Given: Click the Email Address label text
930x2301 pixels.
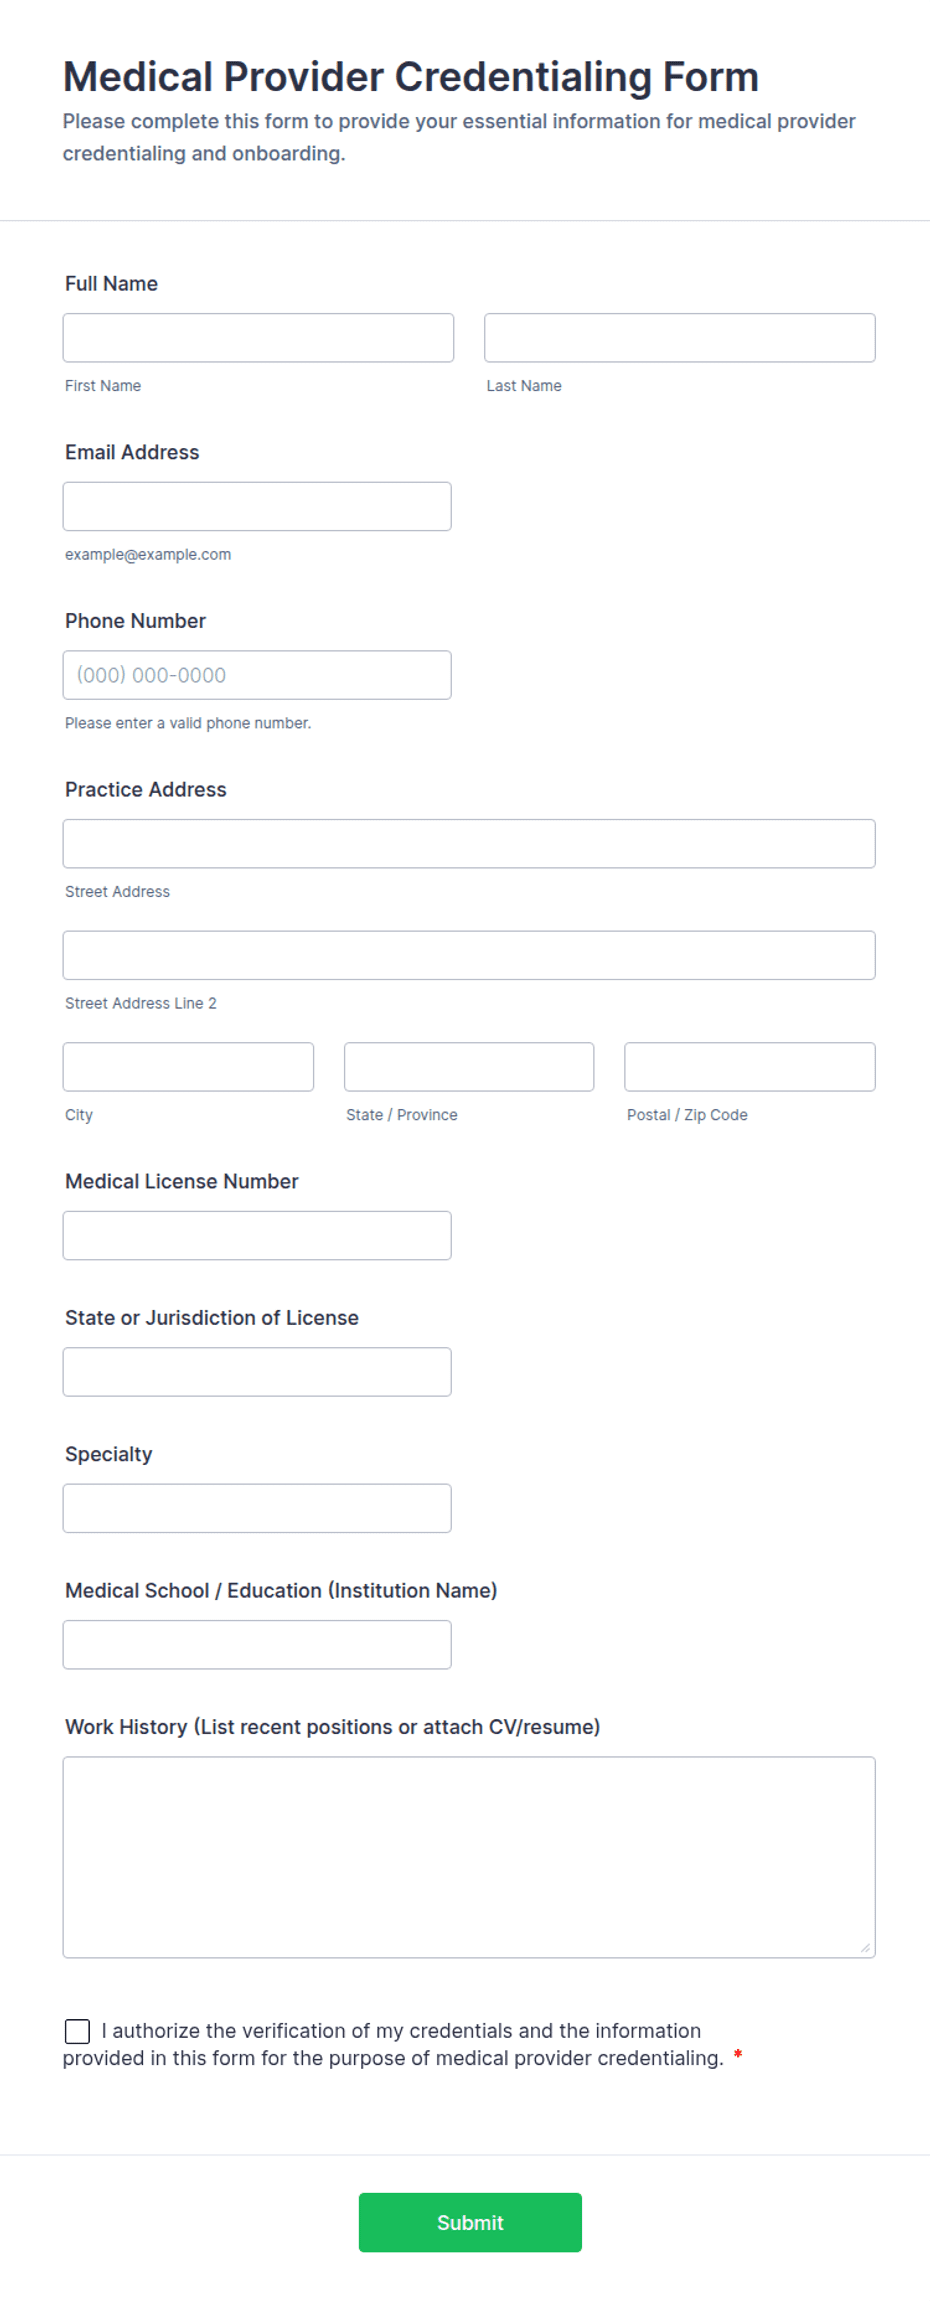Looking at the screenshot, I should pos(132,452).
